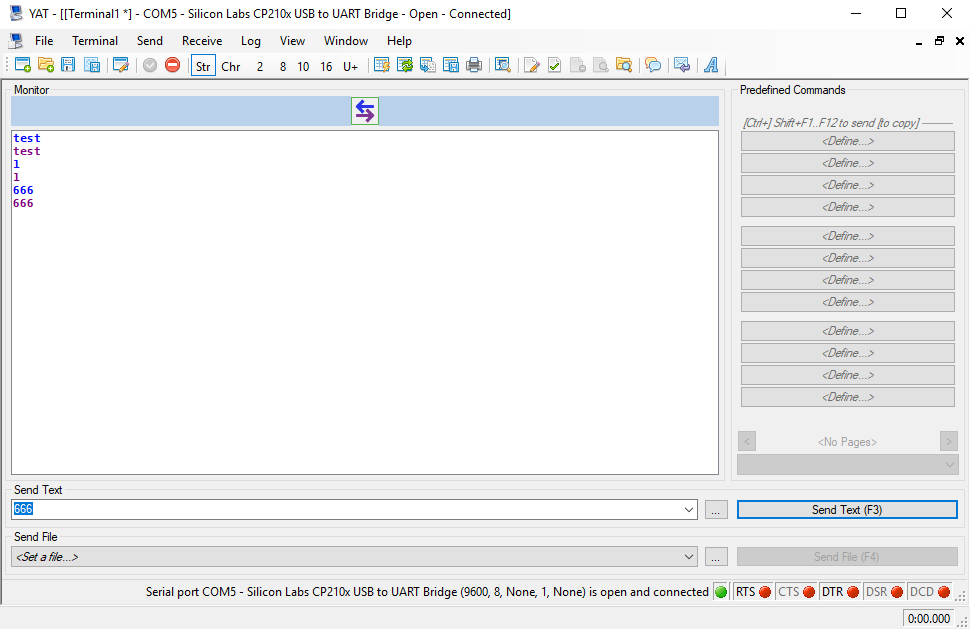Save monitor contents to file icon

(451, 65)
